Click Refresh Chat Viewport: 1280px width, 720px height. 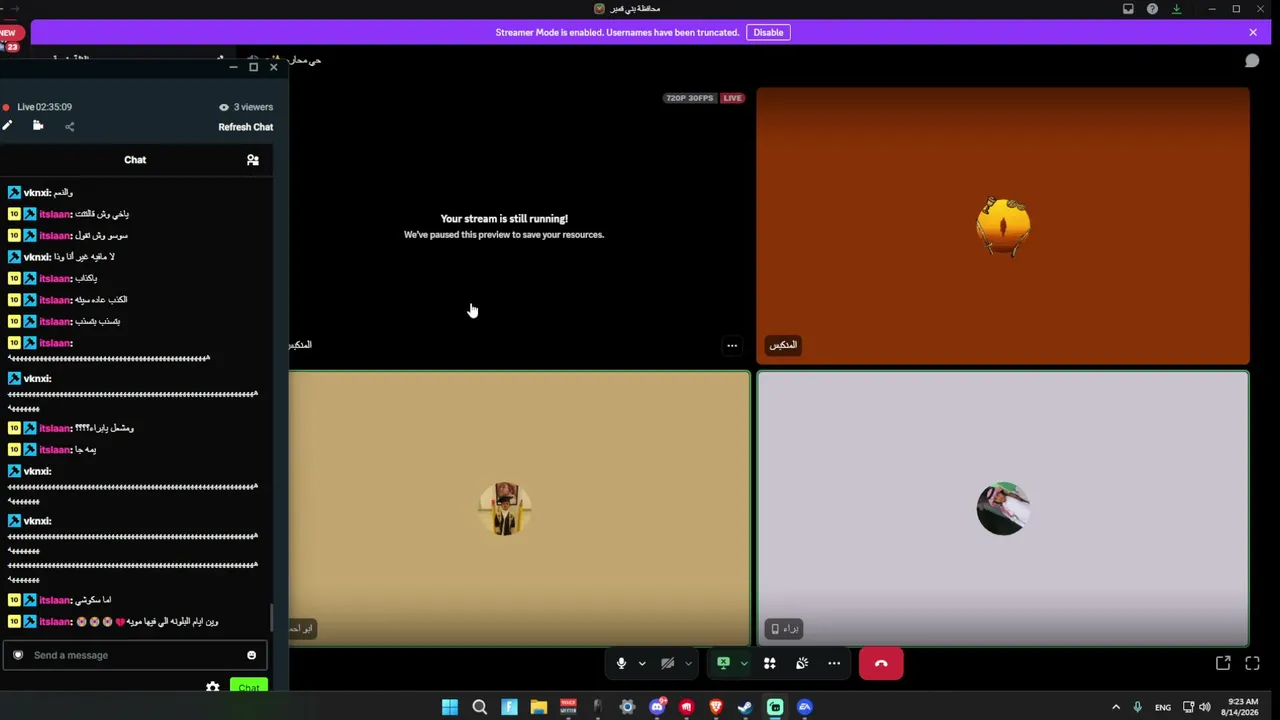click(246, 127)
